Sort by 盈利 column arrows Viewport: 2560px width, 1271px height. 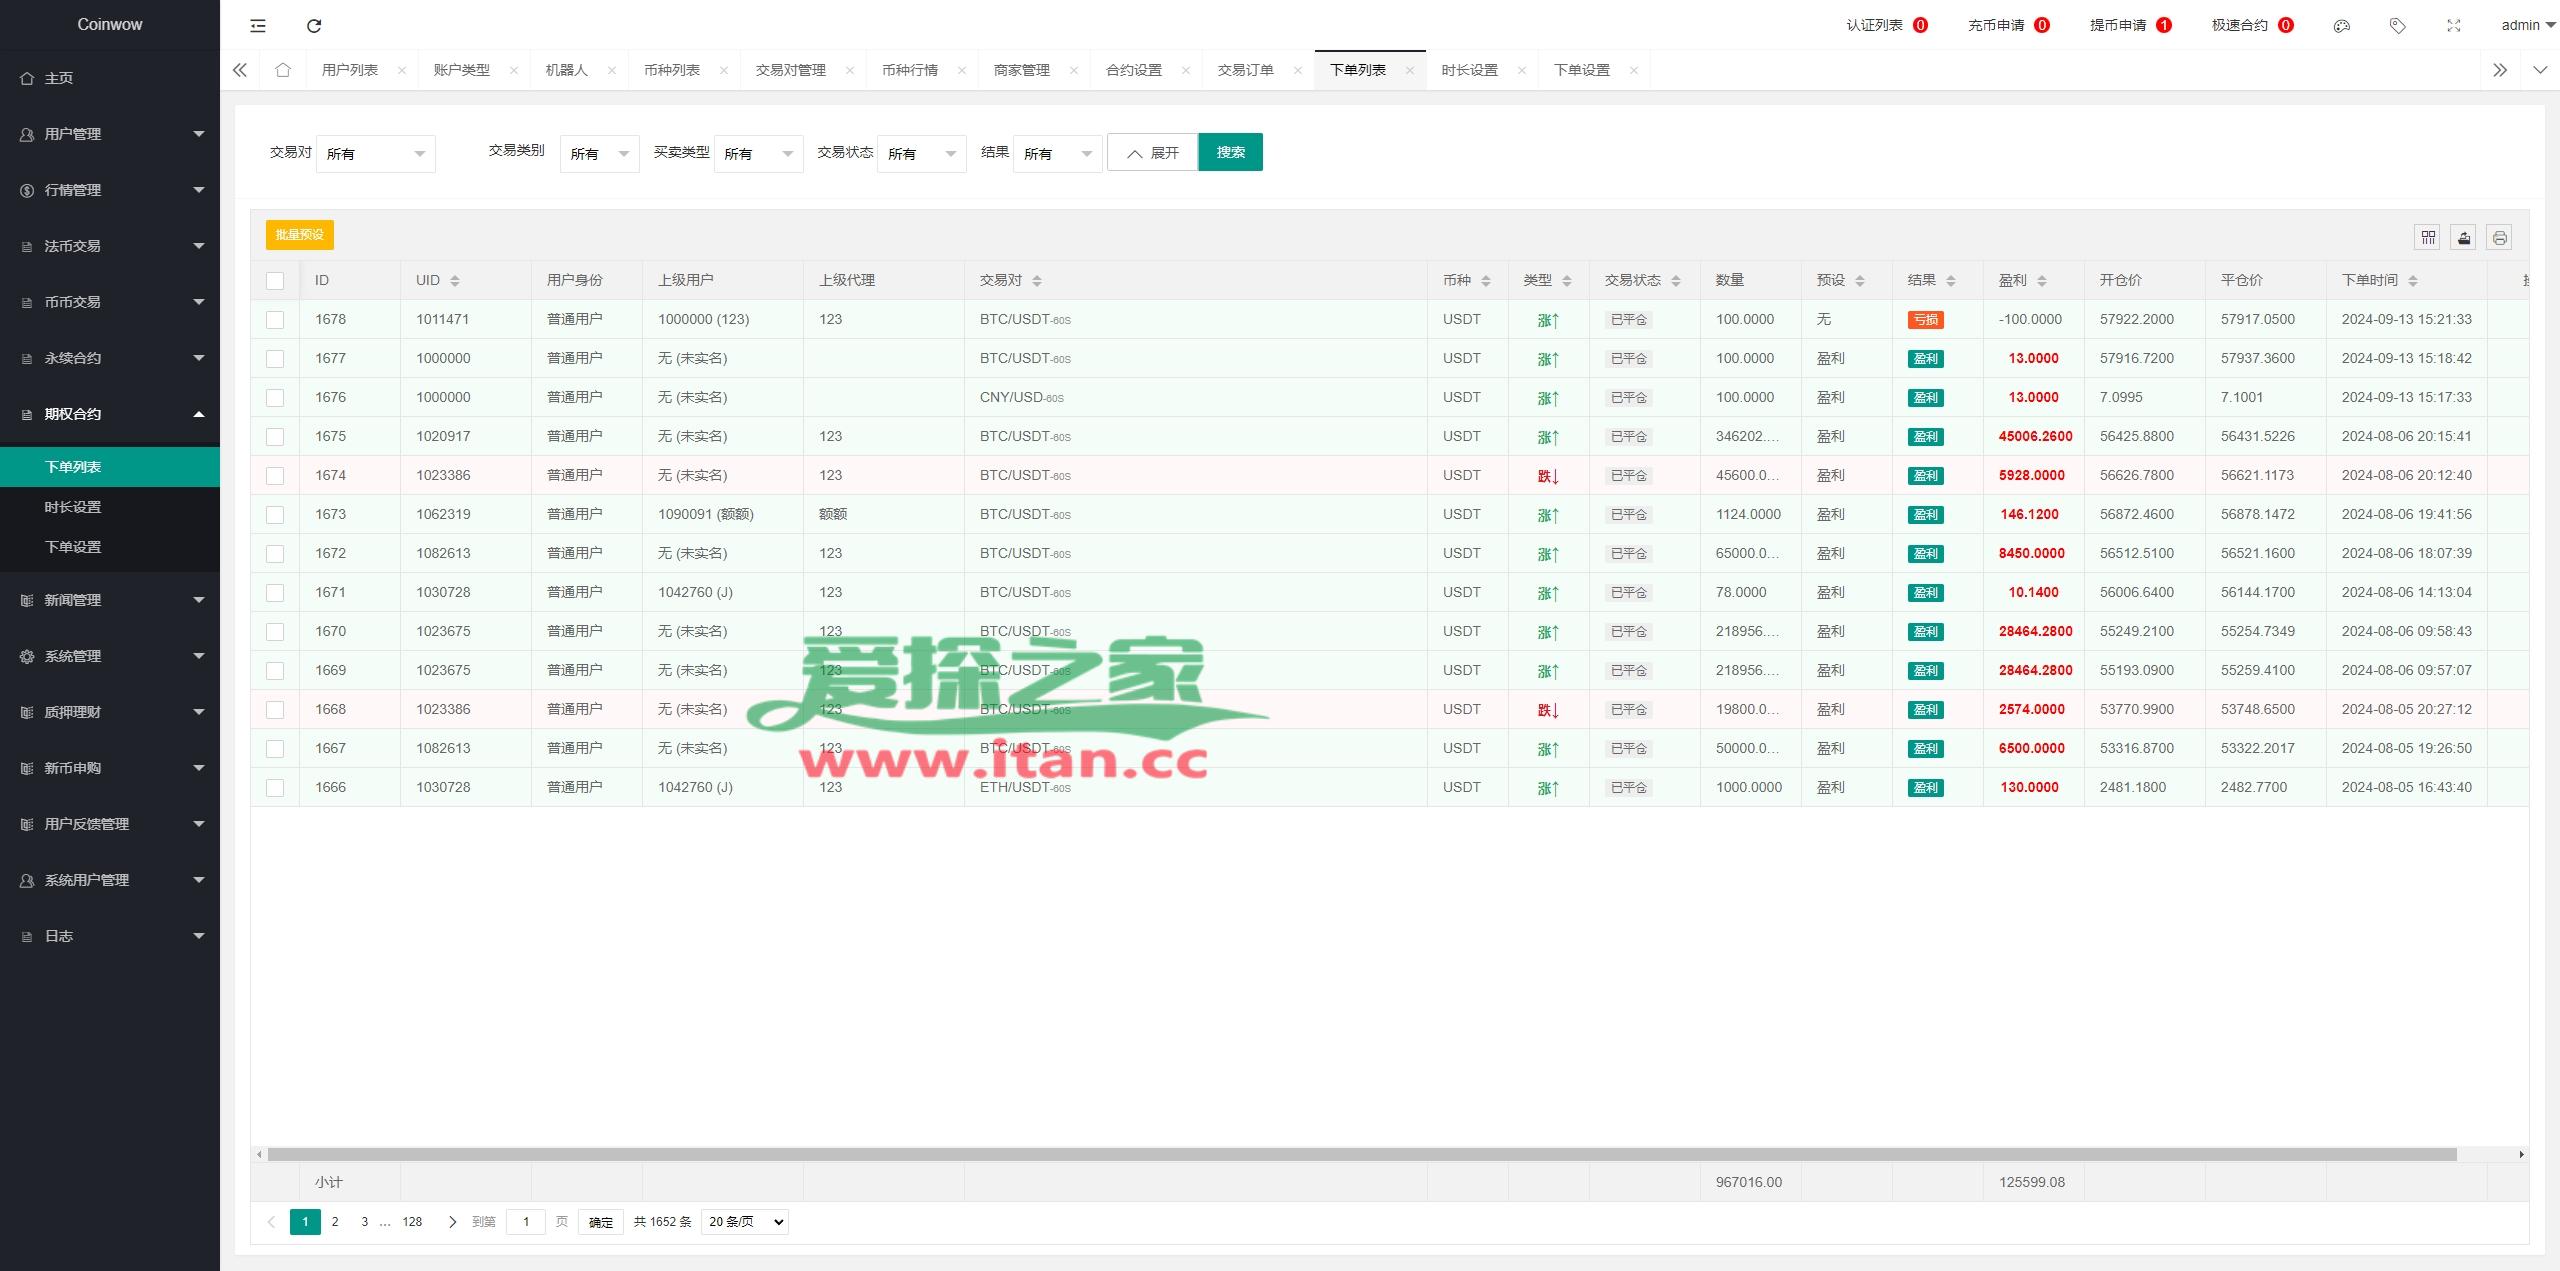point(2042,281)
